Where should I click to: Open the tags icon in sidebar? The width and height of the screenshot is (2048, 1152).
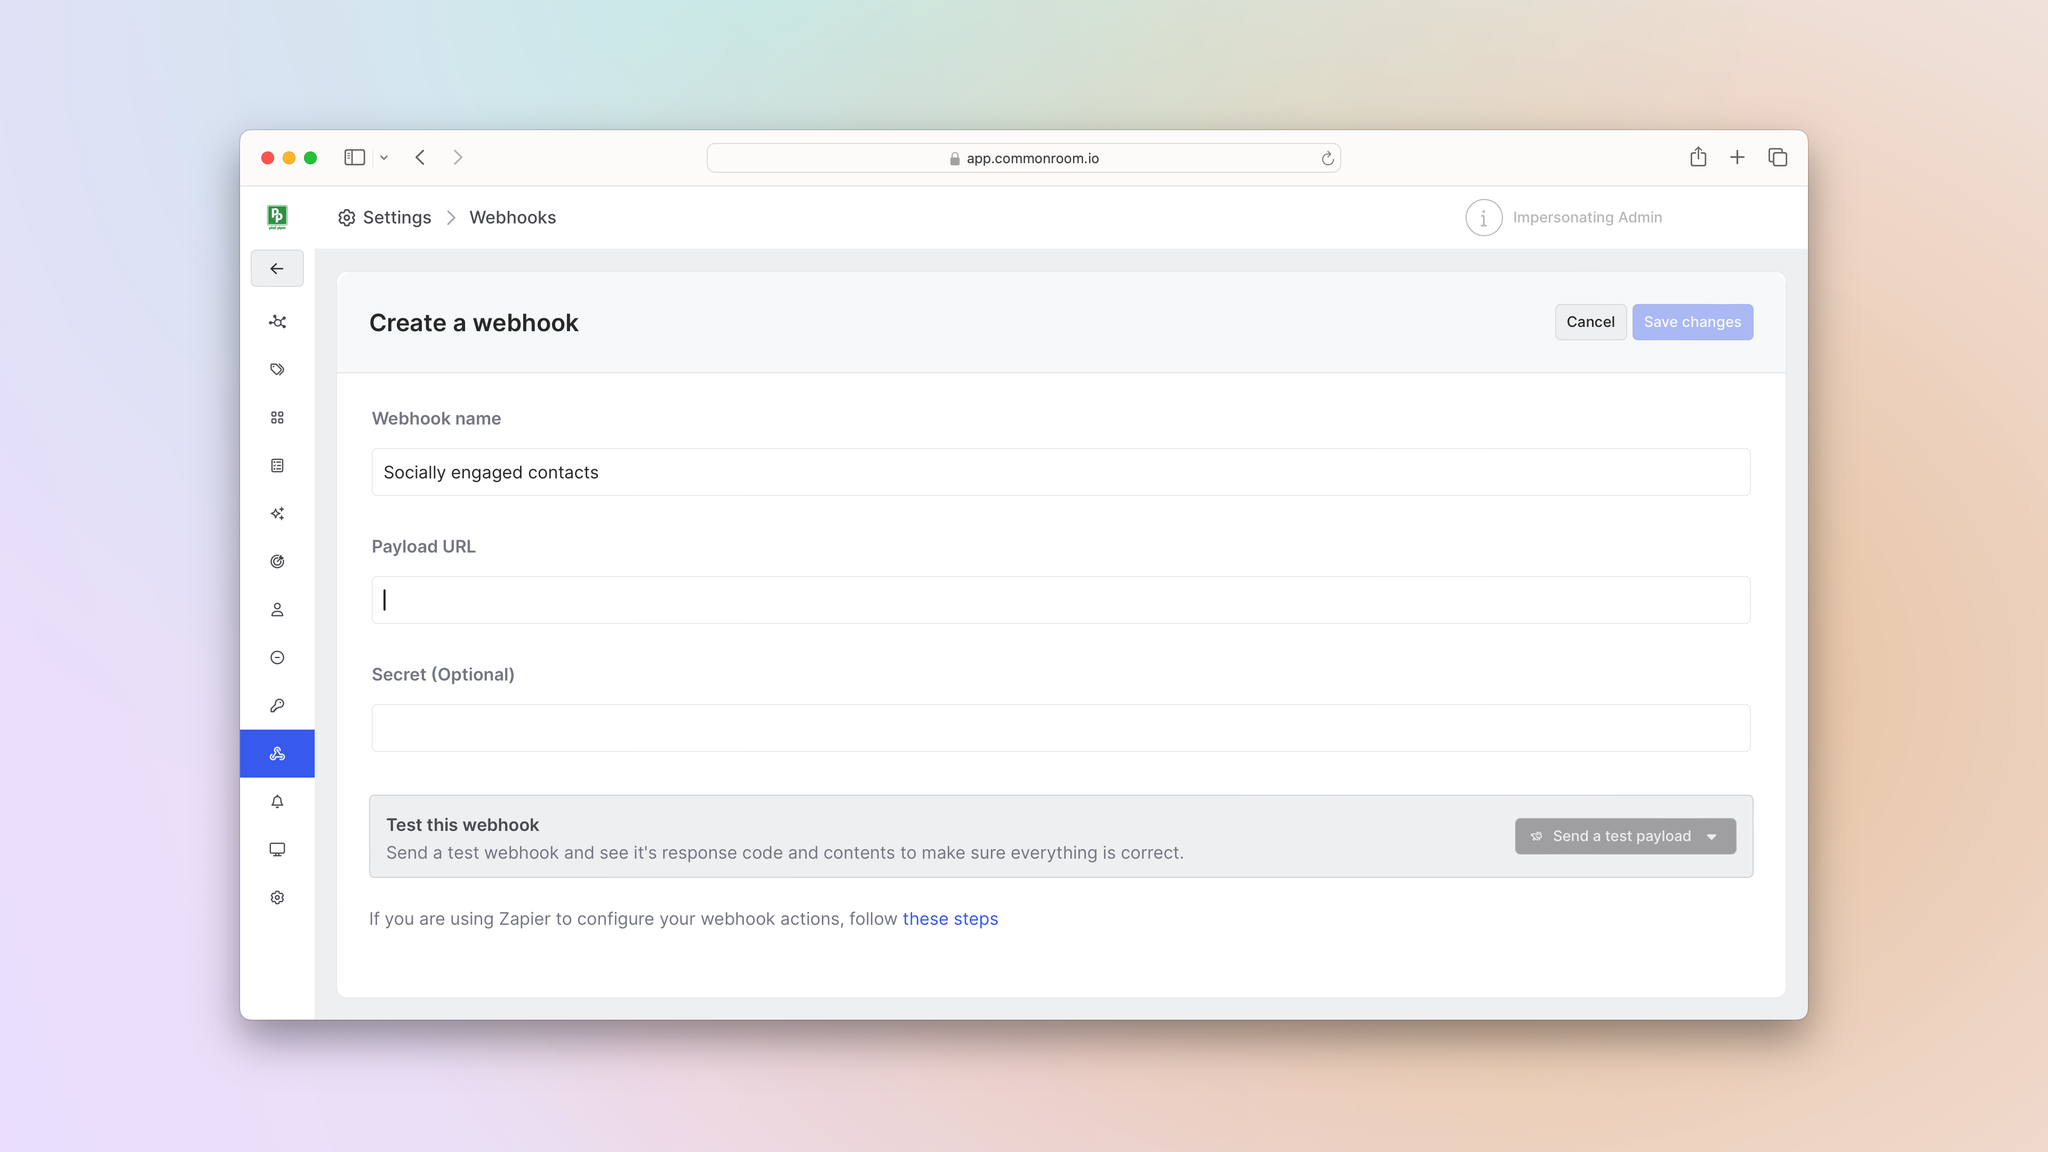coord(277,370)
